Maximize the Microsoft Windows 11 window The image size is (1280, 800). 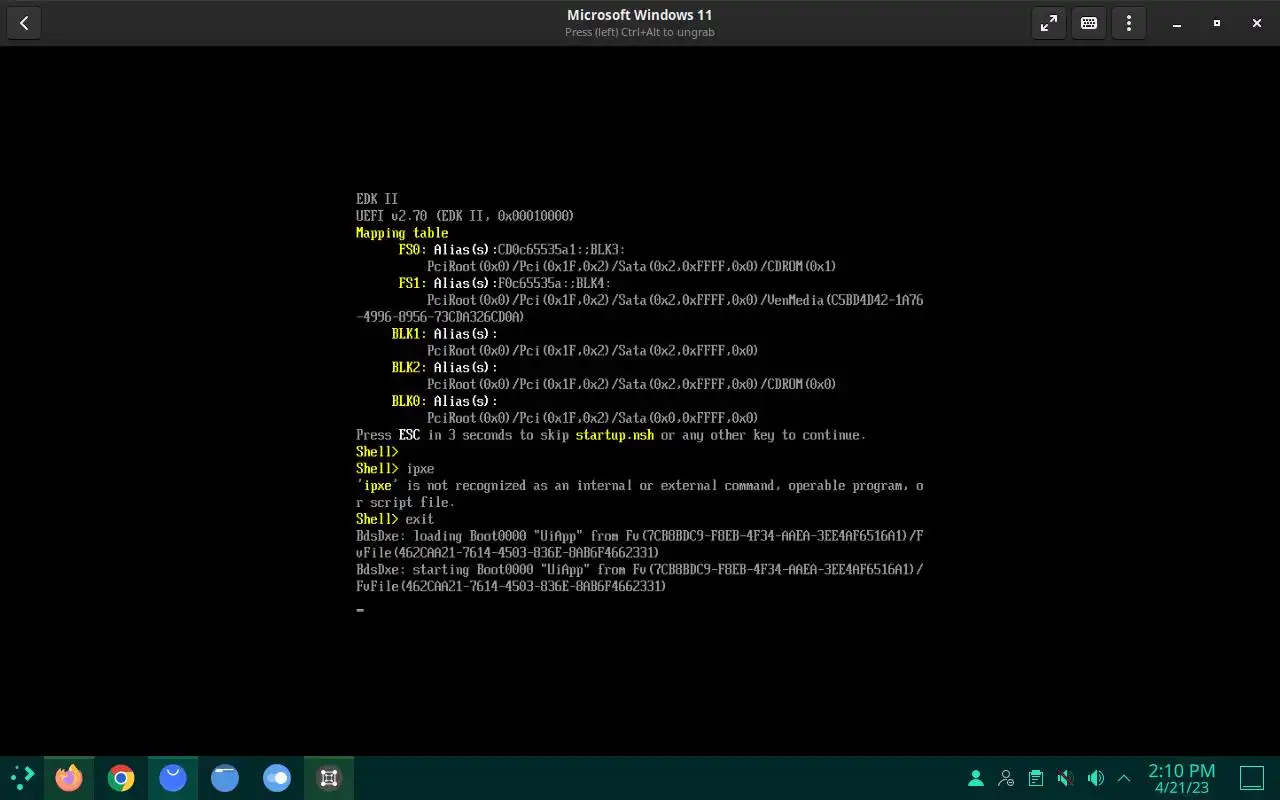click(x=1217, y=23)
